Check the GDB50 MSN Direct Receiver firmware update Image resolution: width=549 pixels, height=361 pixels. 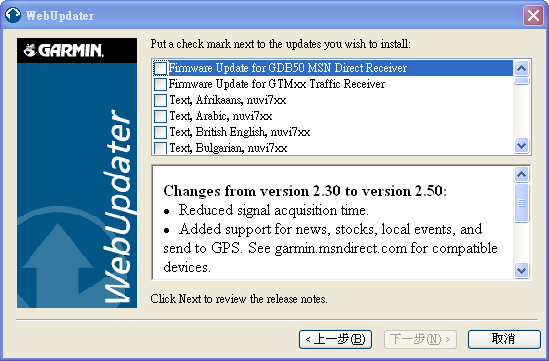[x=160, y=68]
